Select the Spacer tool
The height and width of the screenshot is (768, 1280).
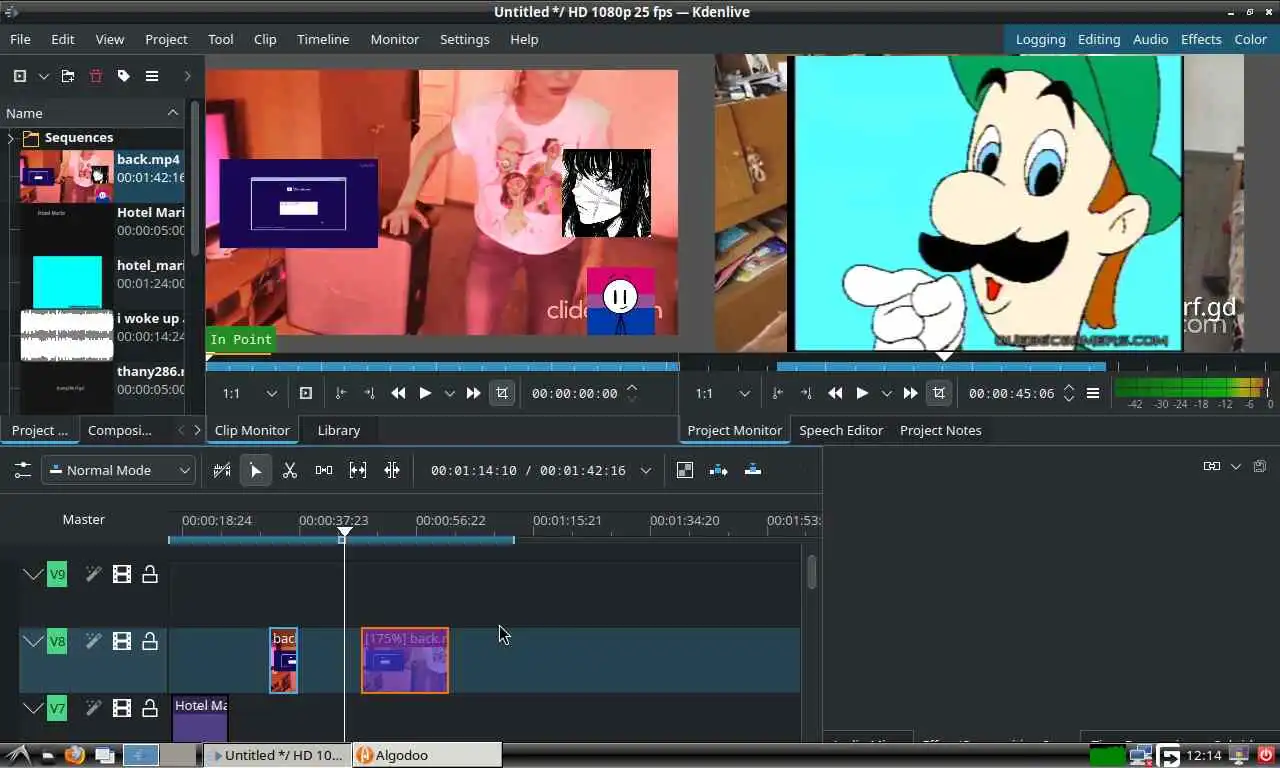point(324,470)
